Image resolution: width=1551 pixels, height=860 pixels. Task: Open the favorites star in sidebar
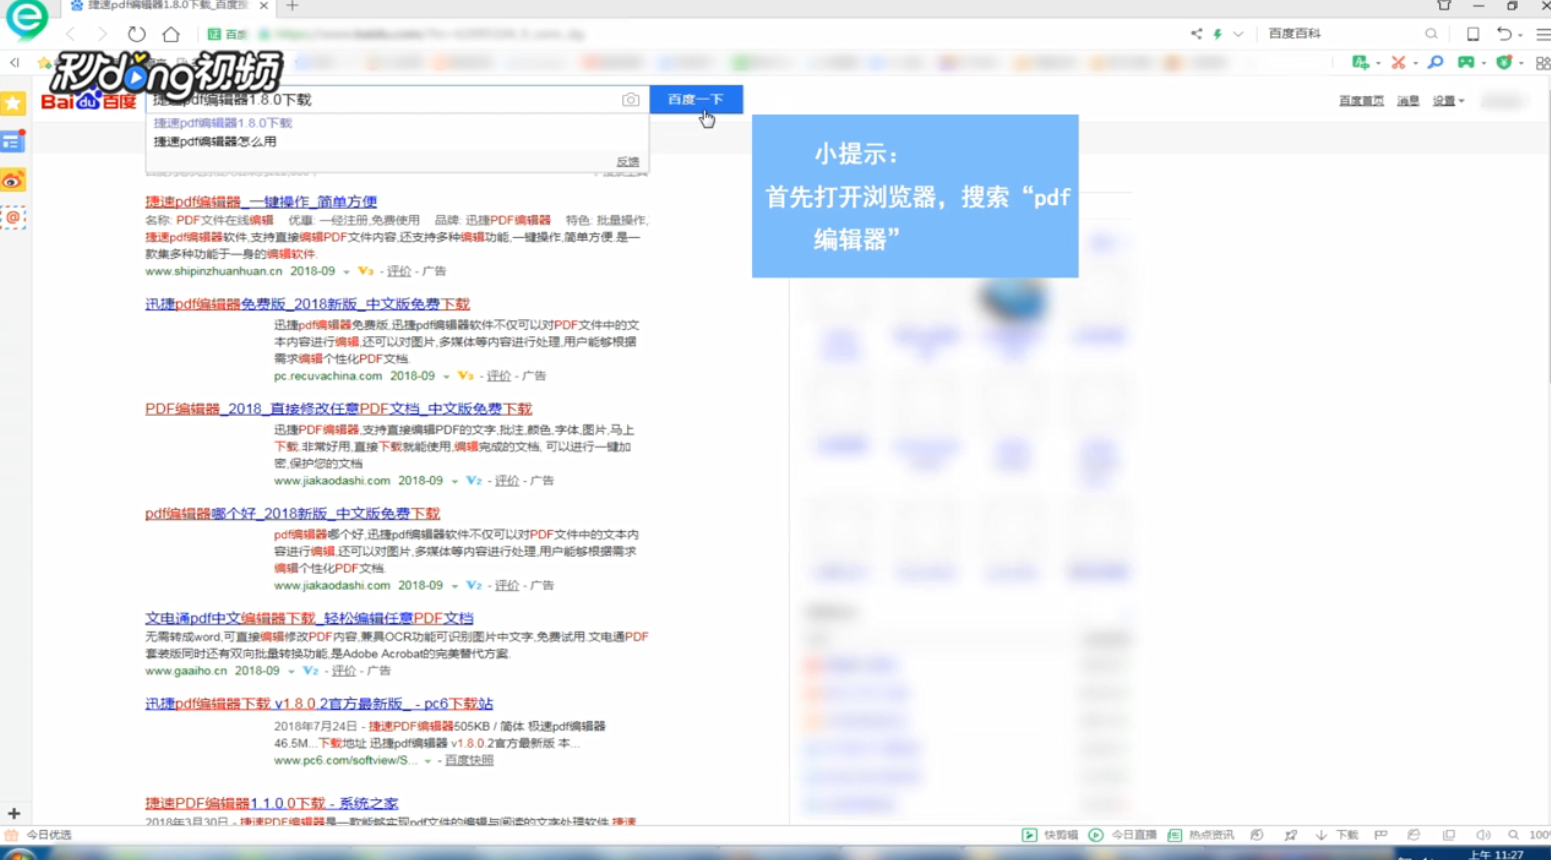pos(13,103)
